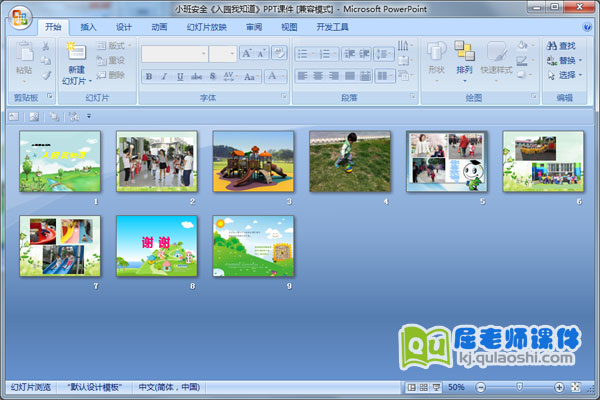This screenshot has height=400, width=600.
Task: Switch to the 动画 (Animations) tab
Action: click(159, 27)
